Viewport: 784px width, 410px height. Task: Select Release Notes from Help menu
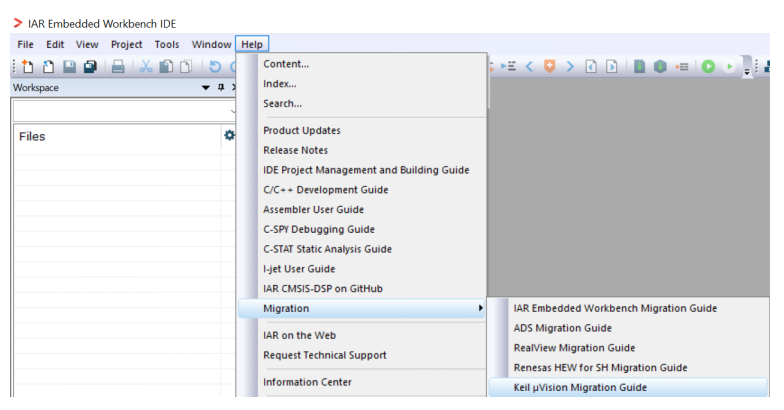(295, 150)
